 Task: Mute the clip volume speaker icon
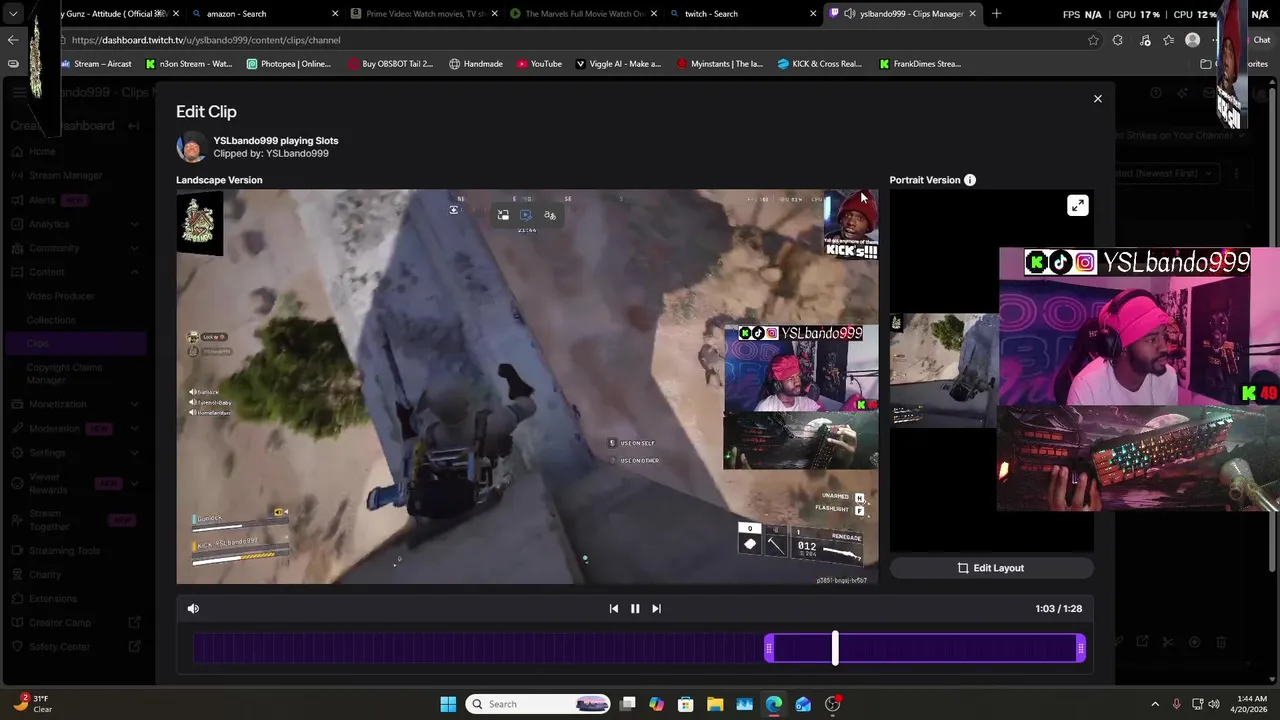(x=193, y=608)
